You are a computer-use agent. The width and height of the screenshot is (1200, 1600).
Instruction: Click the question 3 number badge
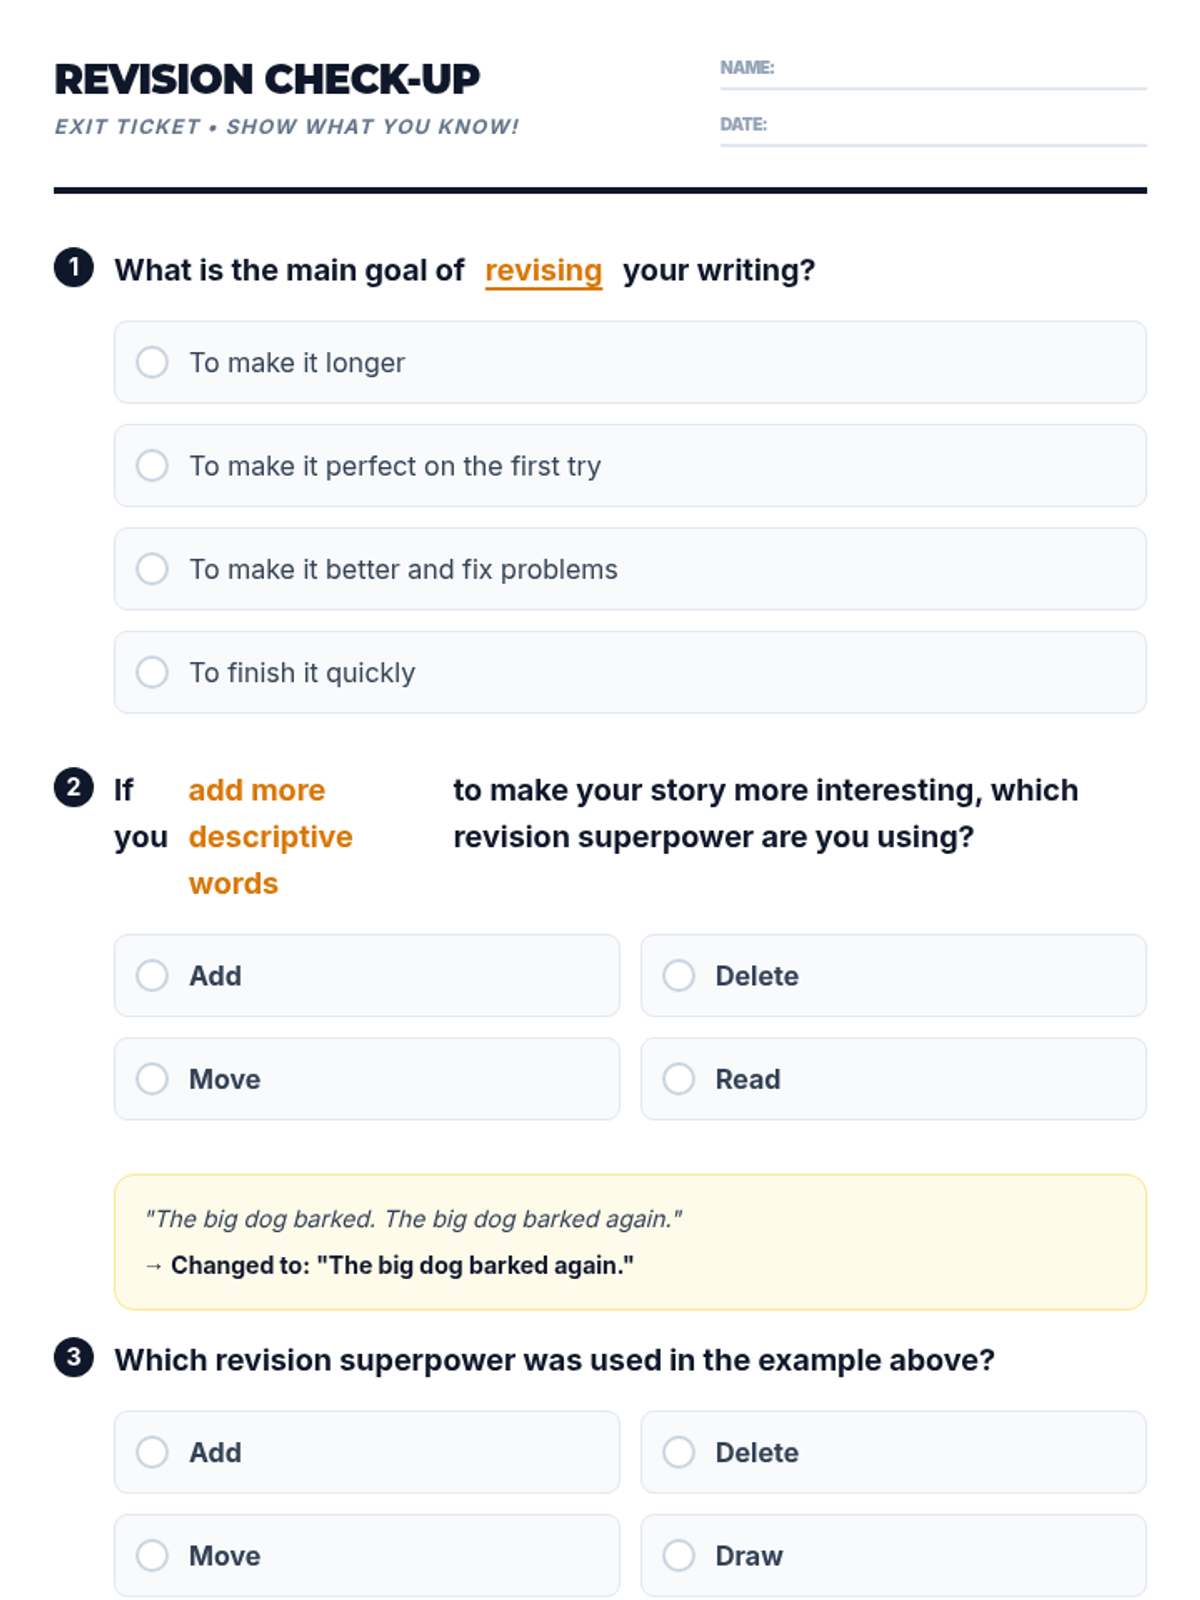point(74,1358)
